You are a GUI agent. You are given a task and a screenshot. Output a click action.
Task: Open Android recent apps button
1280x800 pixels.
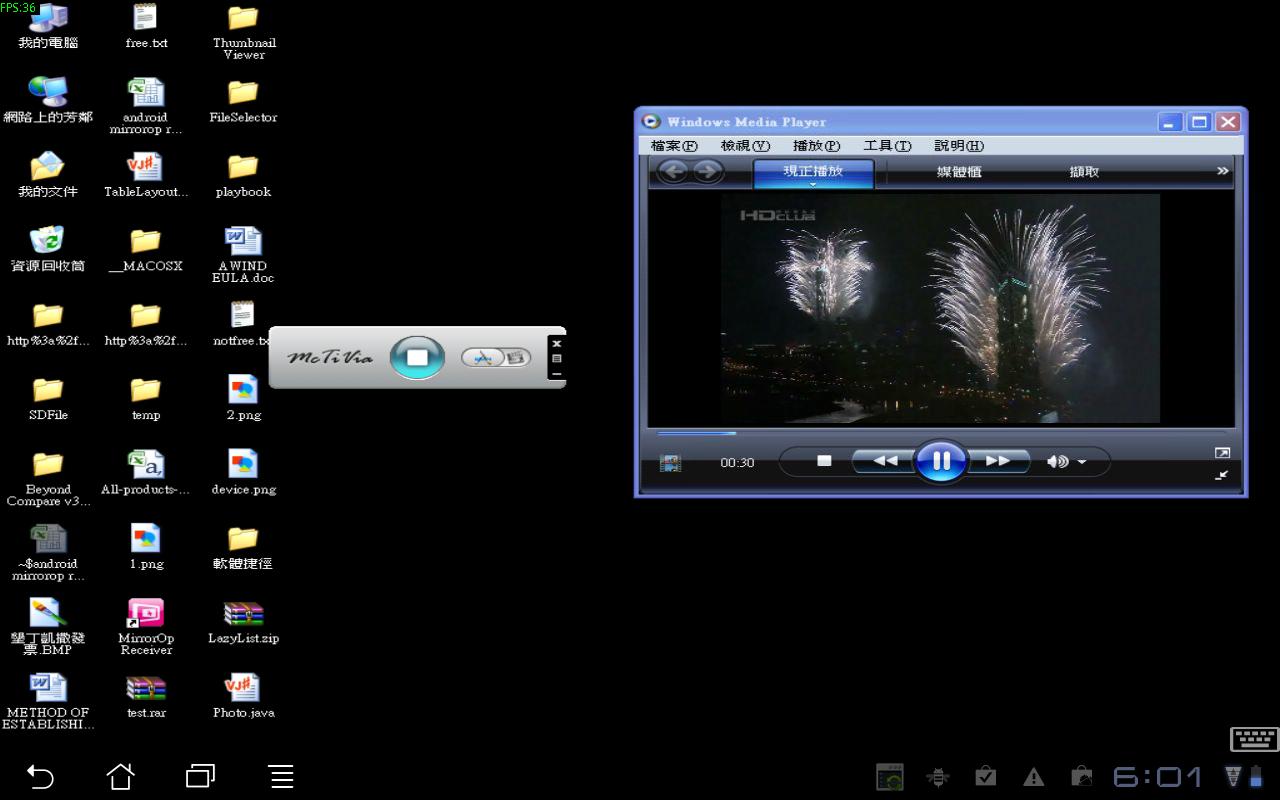click(x=201, y=776)
